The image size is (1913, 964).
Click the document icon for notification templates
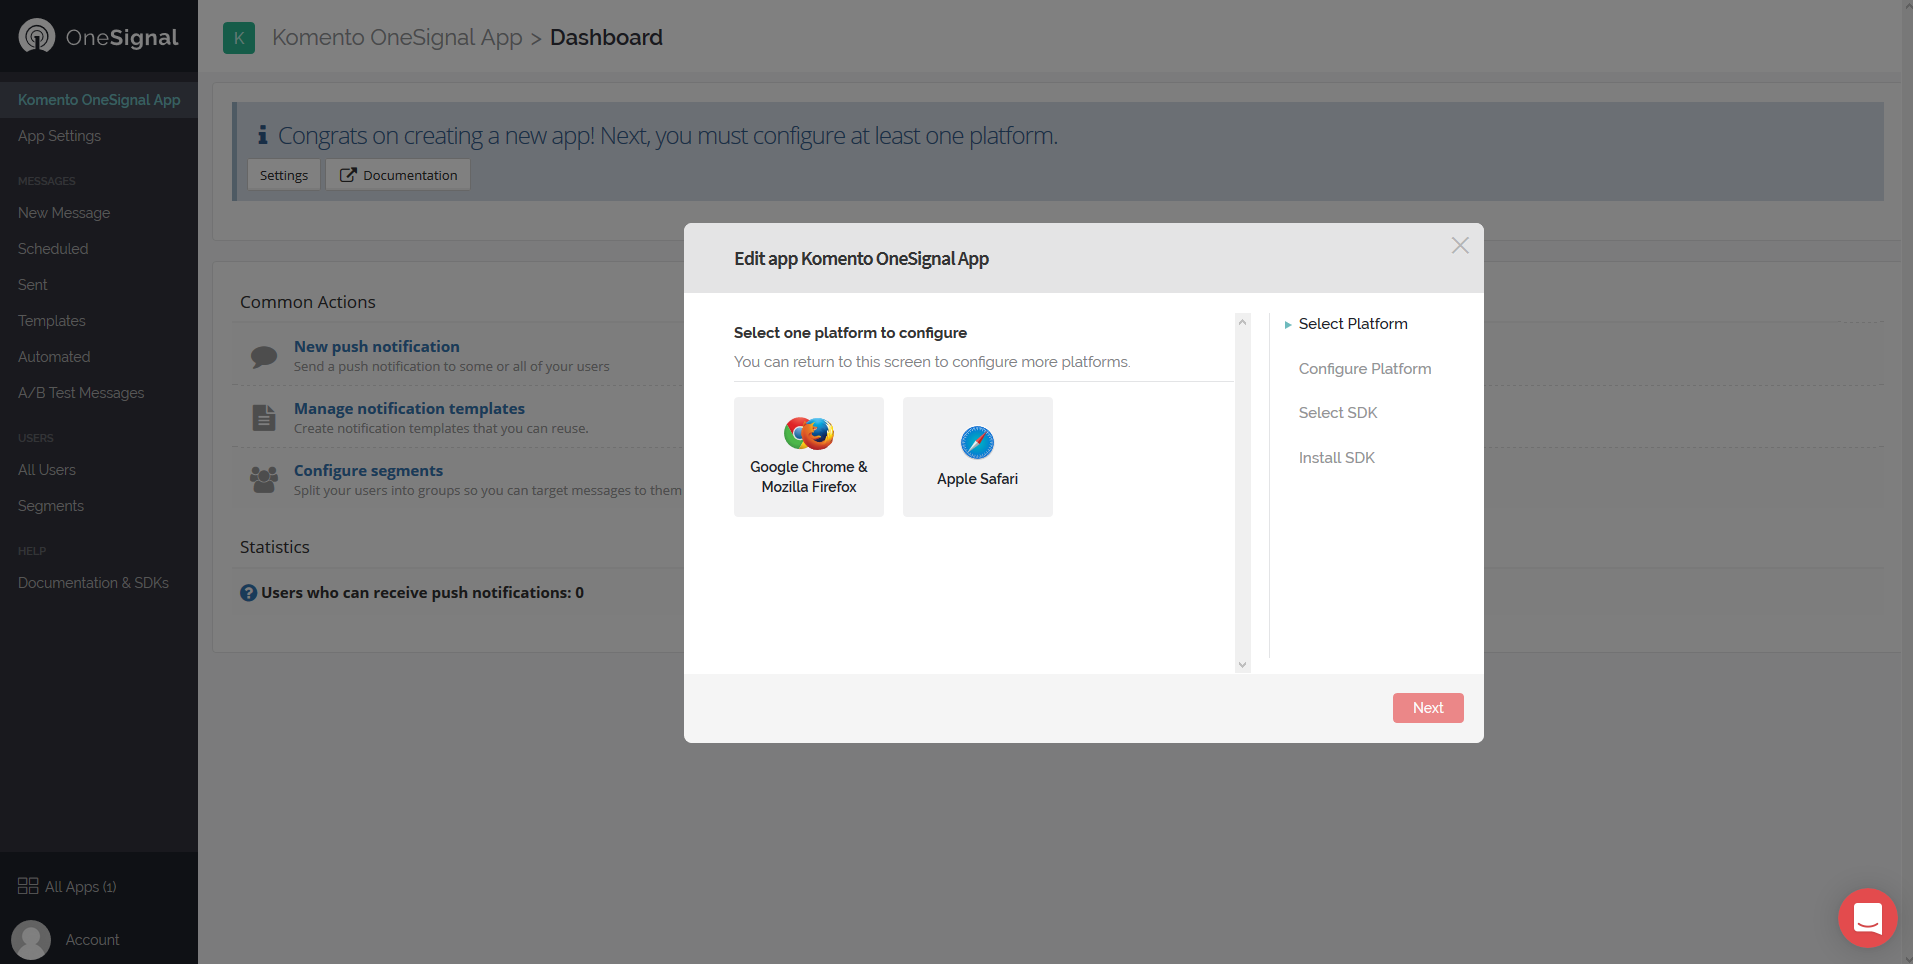pyautogui.click(x=264, y=418)
